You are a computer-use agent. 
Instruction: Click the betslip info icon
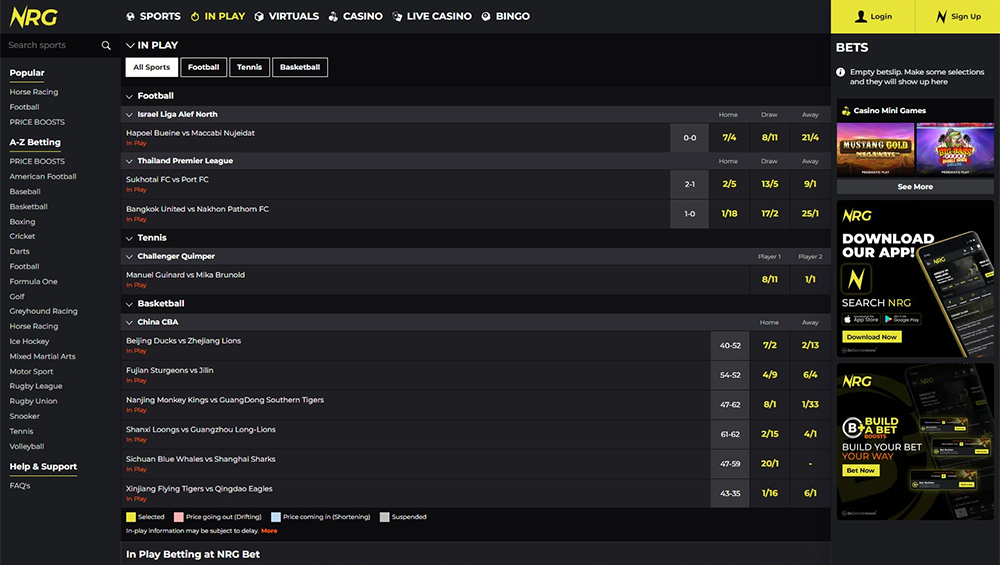click(x=841, y=72)
